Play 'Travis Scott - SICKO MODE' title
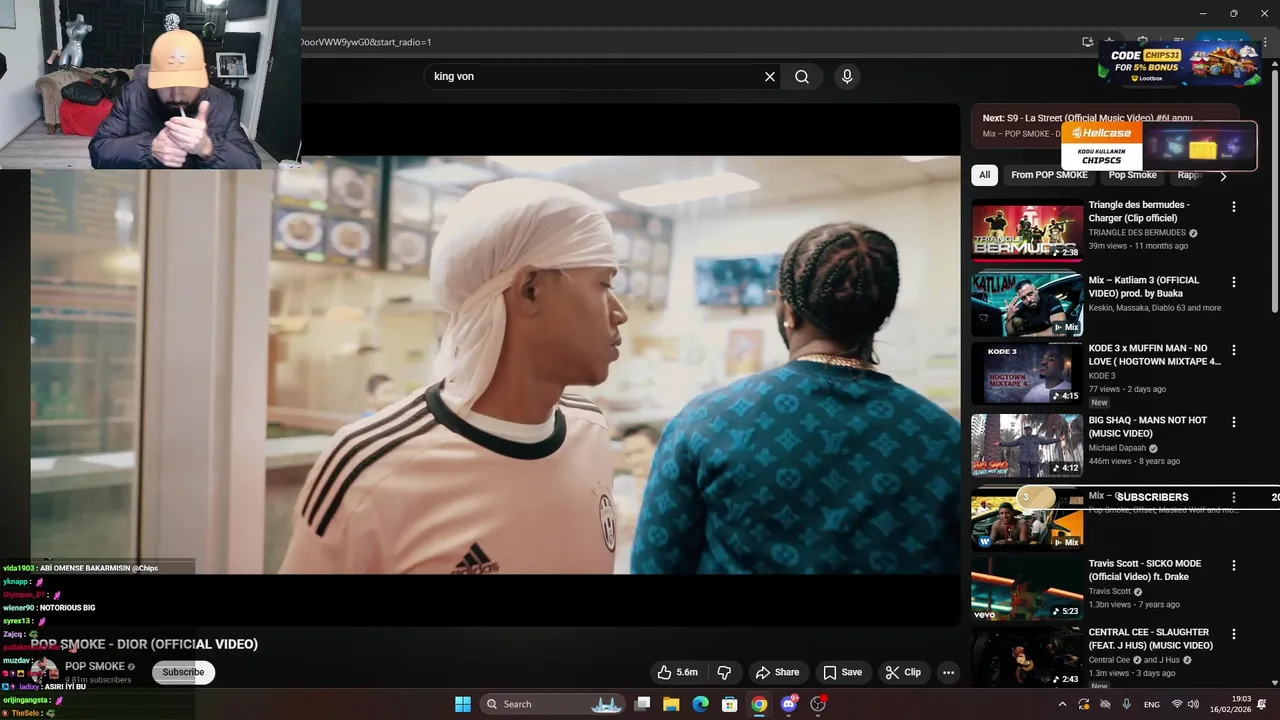The height and width of the screenshot is (720, 1280). 1145,570
